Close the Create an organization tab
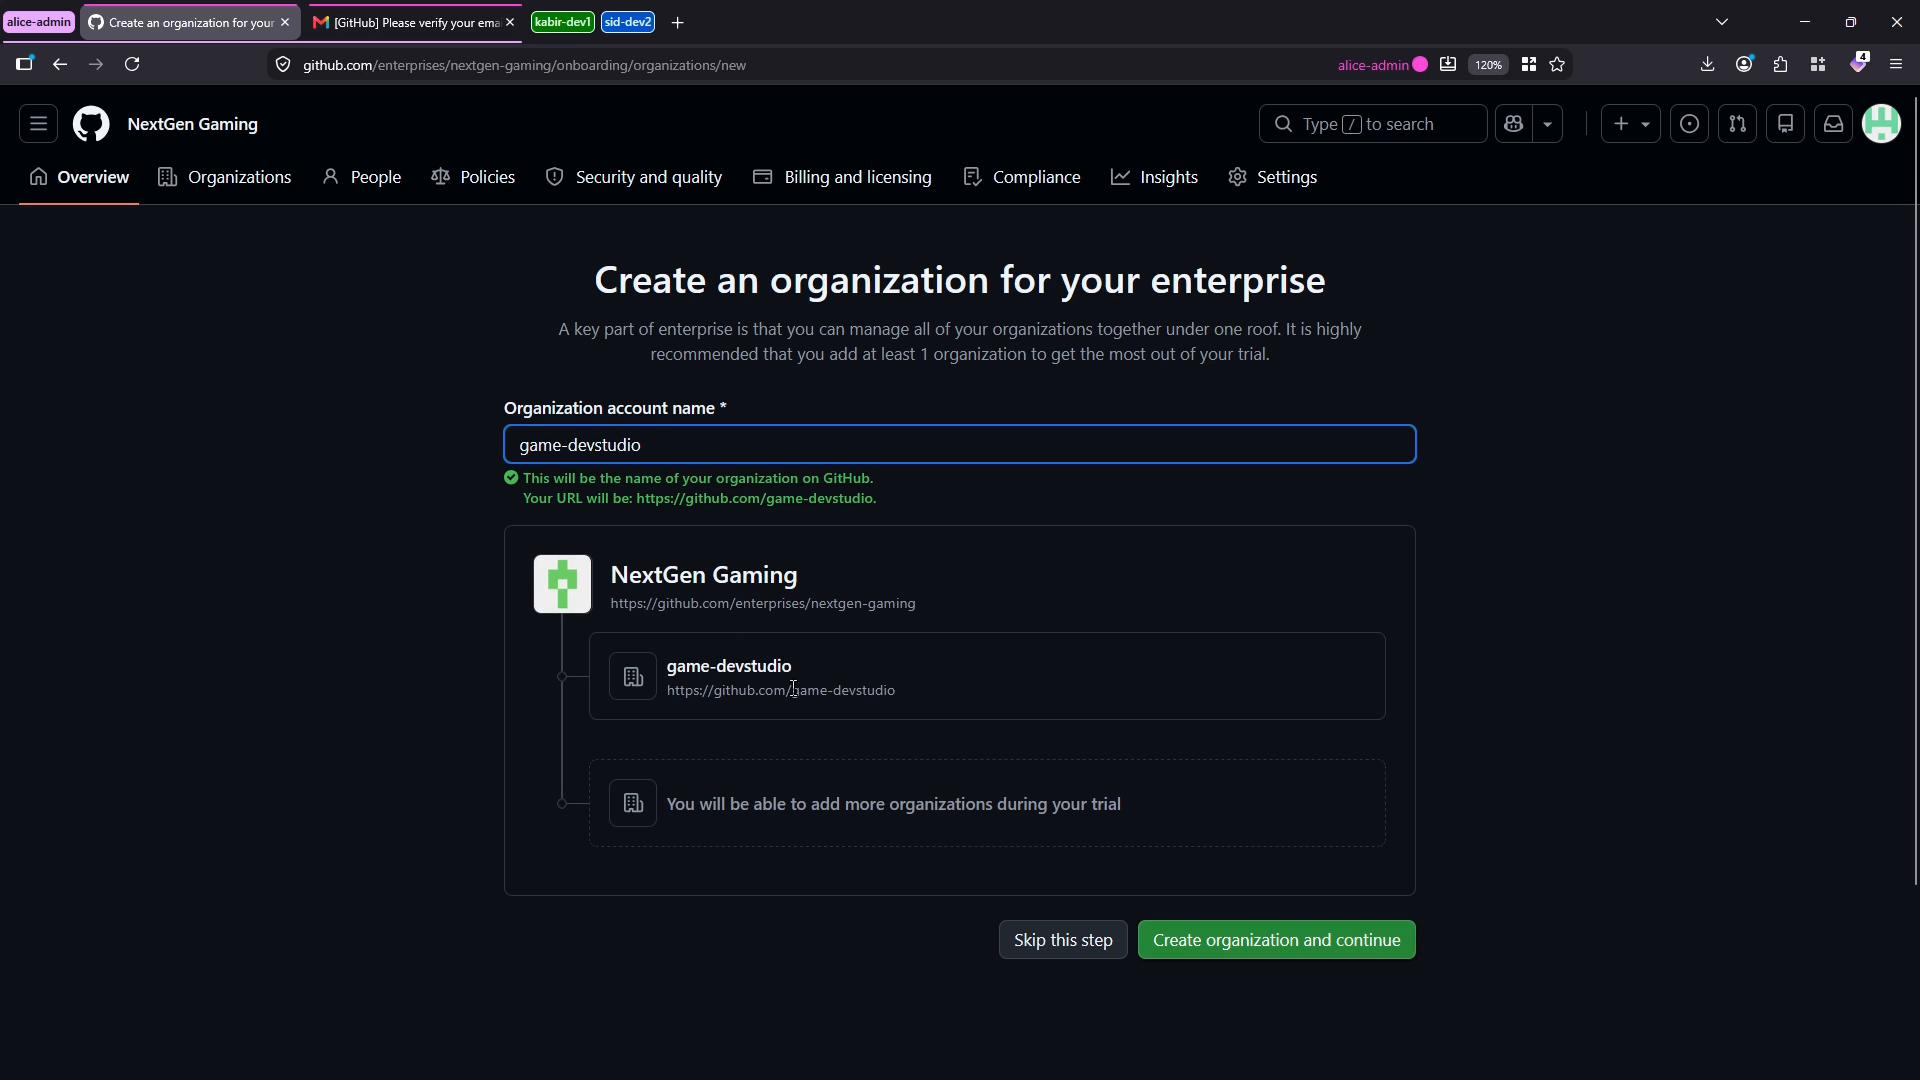Screen dimensions: 1920x1080 click(285, 22)
